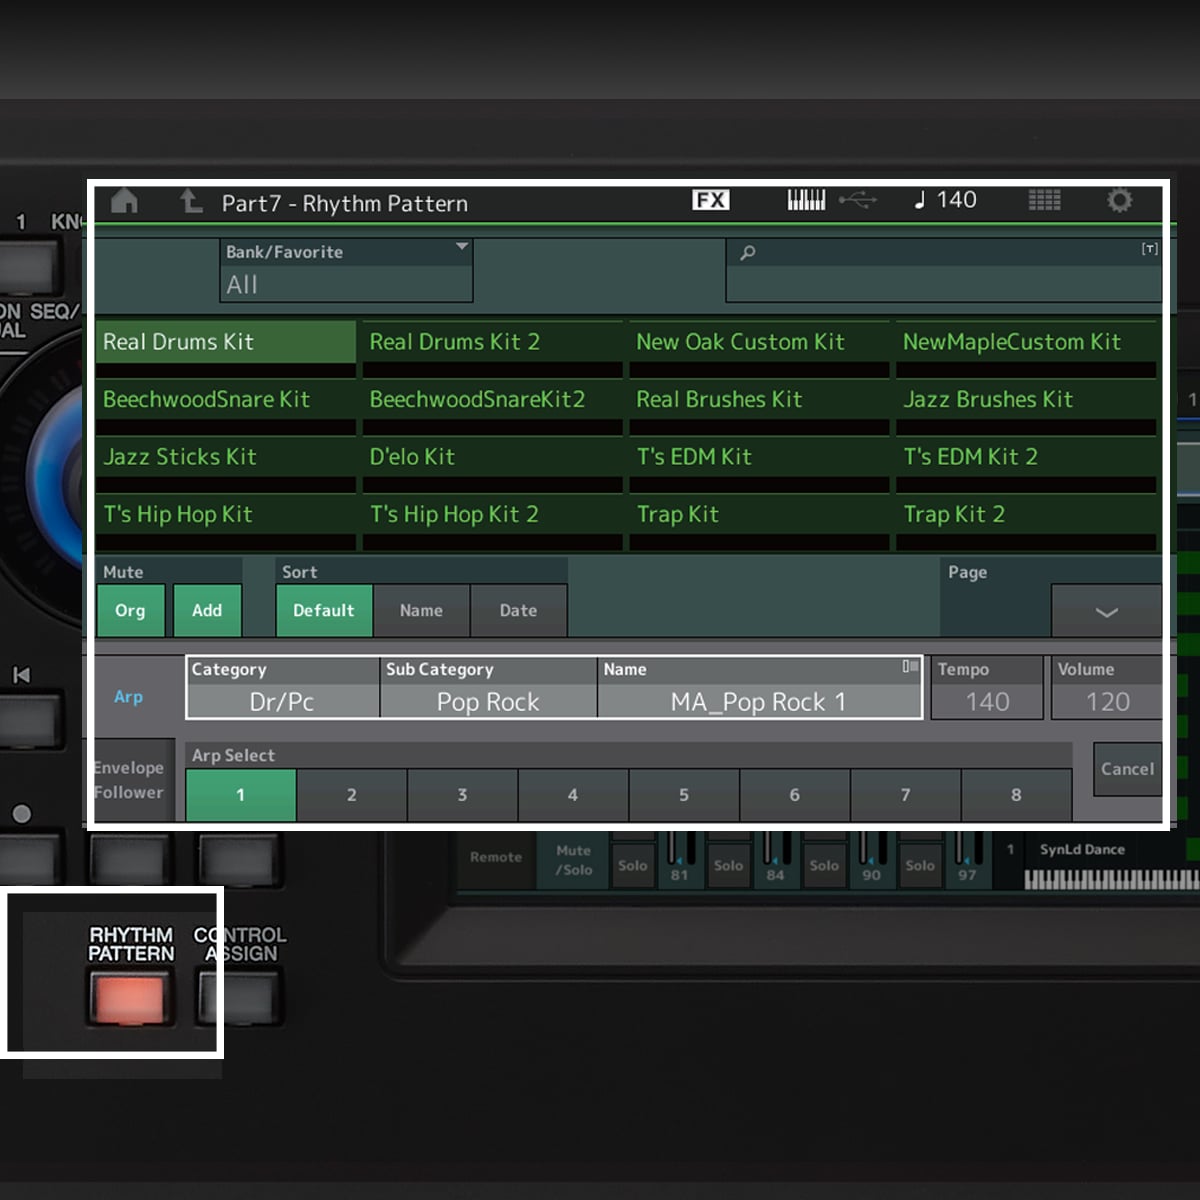The height and width of the screenshot is (1200, 1200).
Task: Open the utility gear settings icon
Action: 1119,201
